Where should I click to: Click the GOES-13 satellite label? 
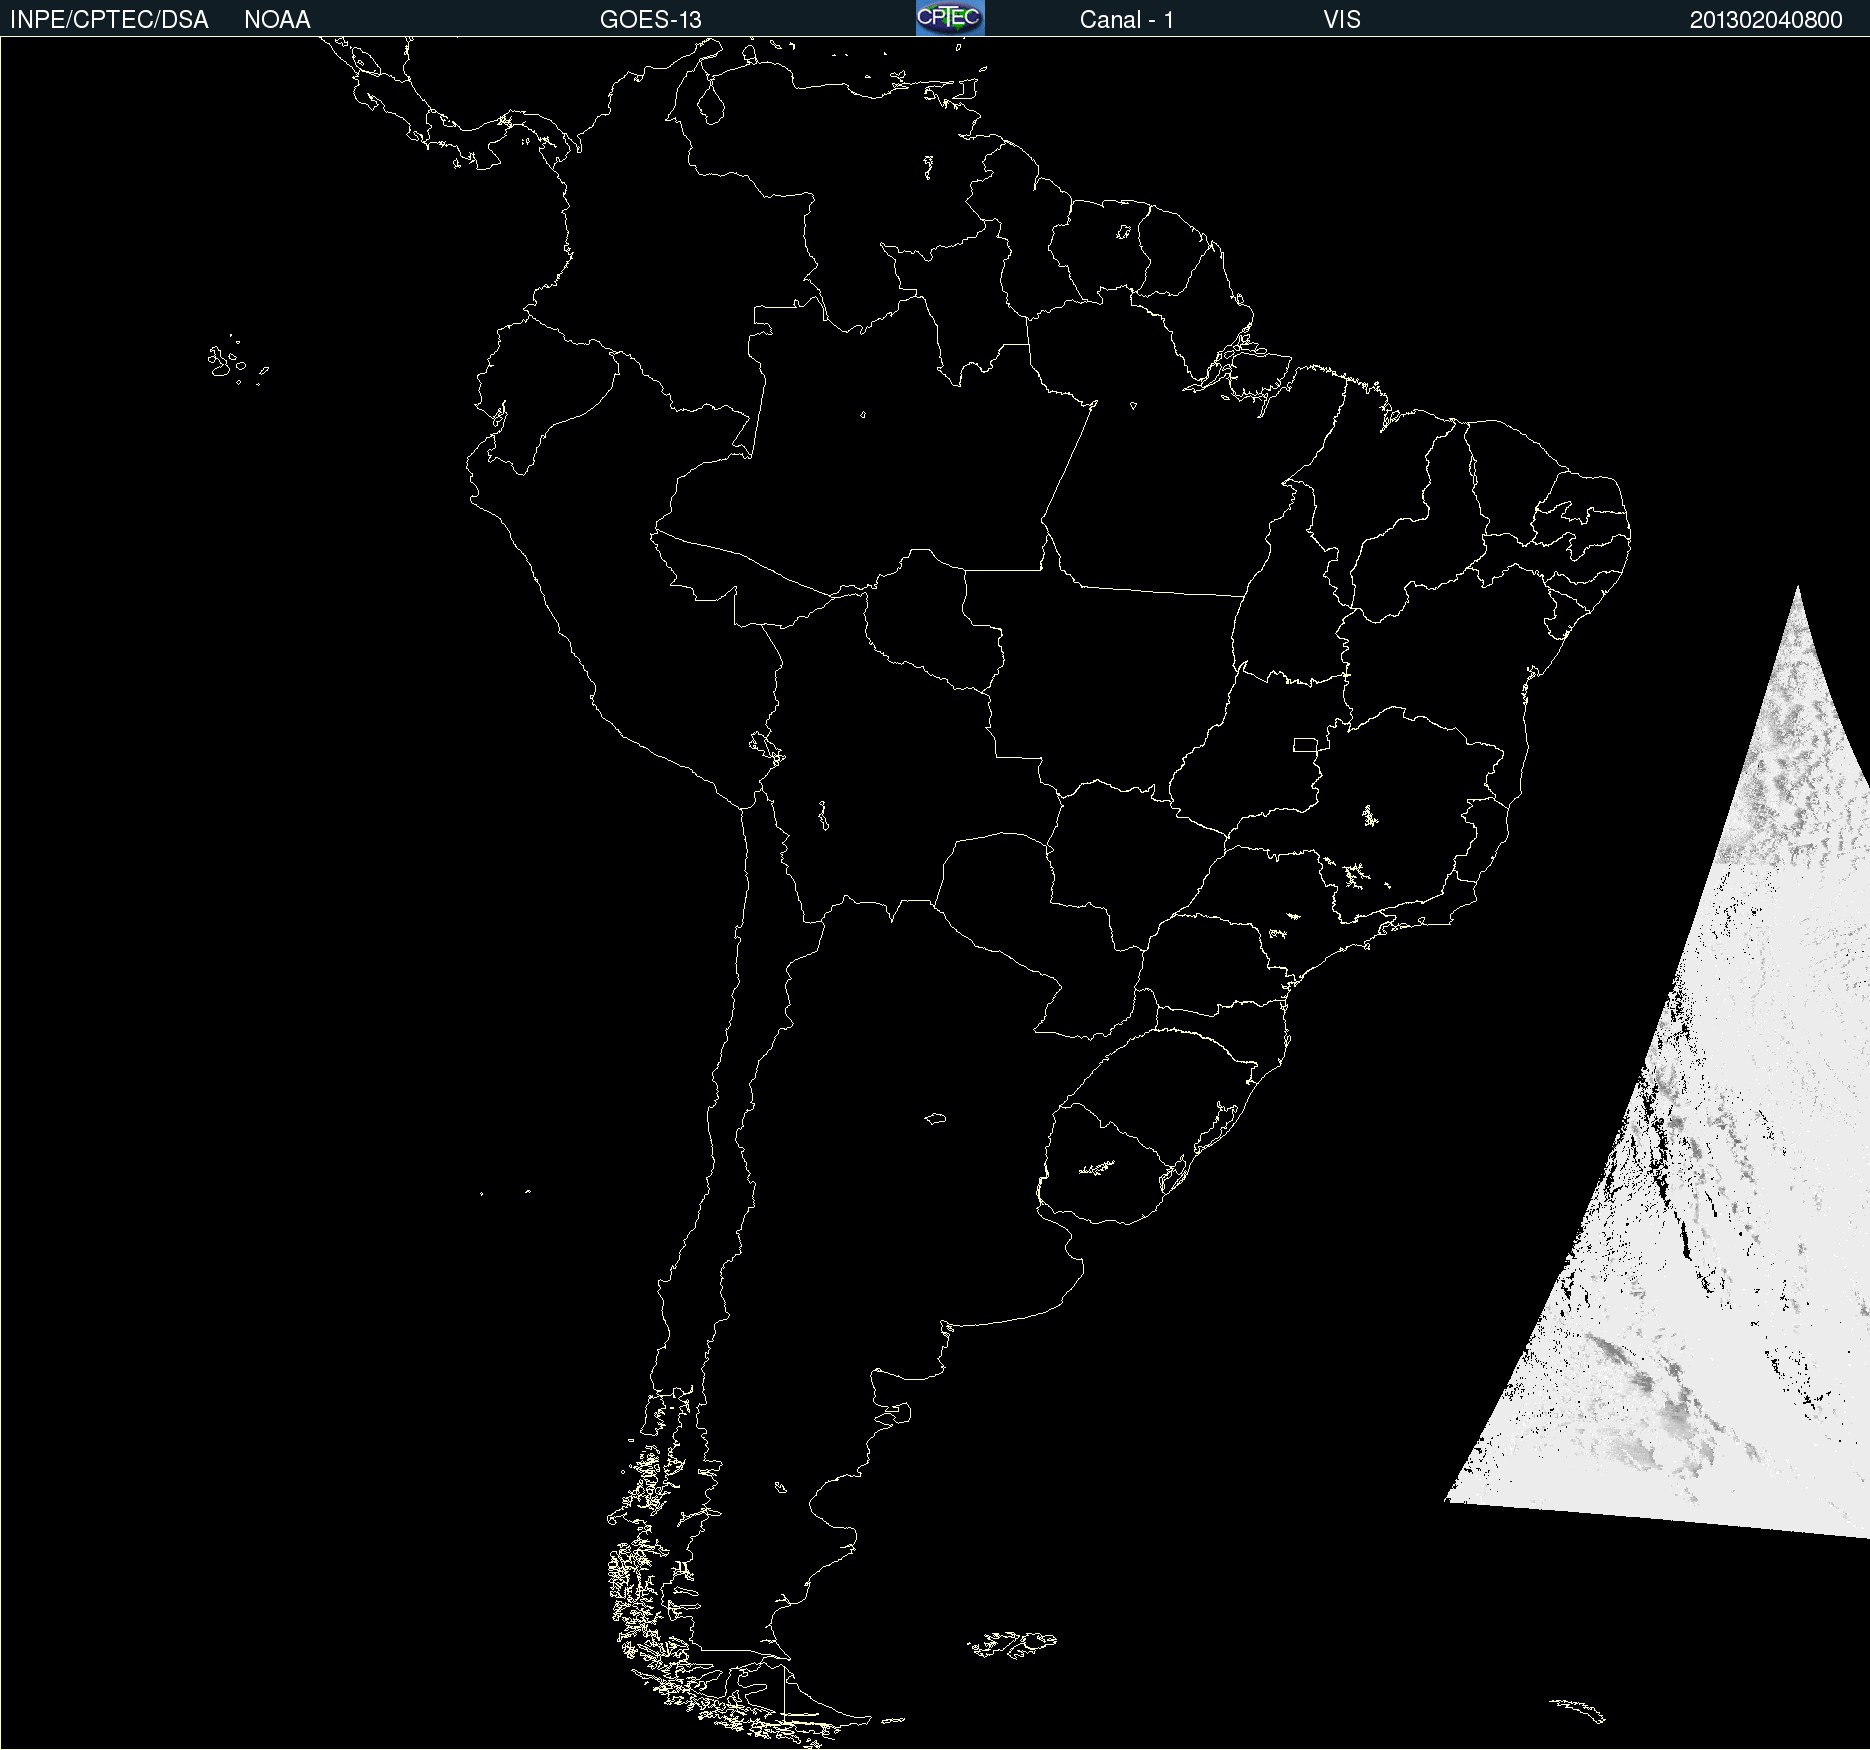point(651,20)
